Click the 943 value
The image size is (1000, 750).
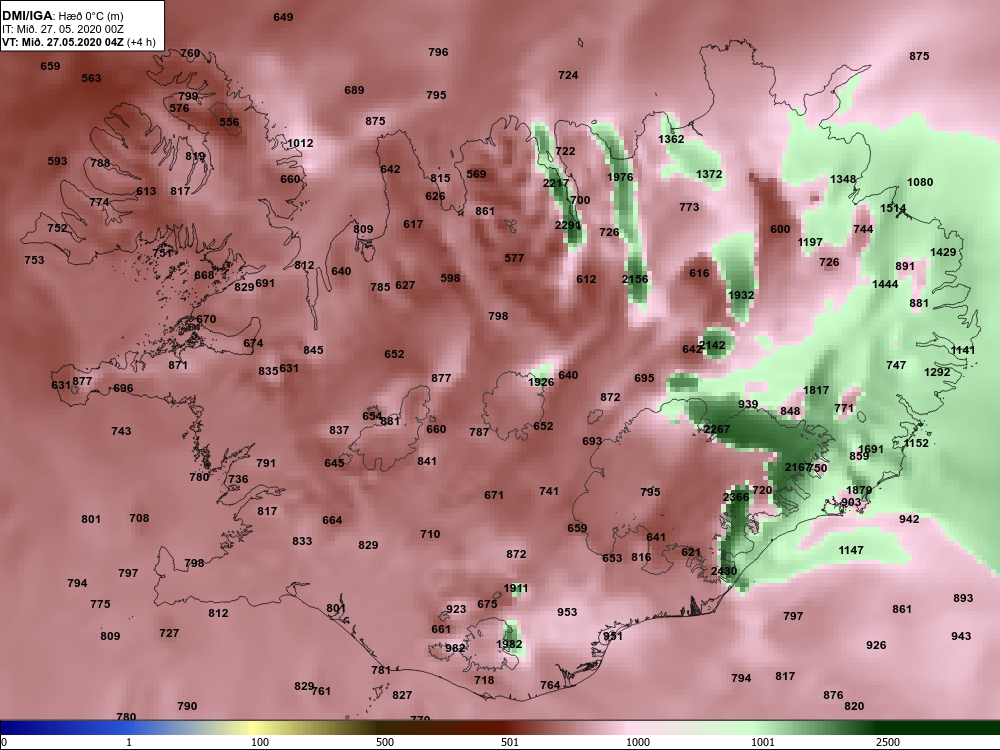(961, 636)
